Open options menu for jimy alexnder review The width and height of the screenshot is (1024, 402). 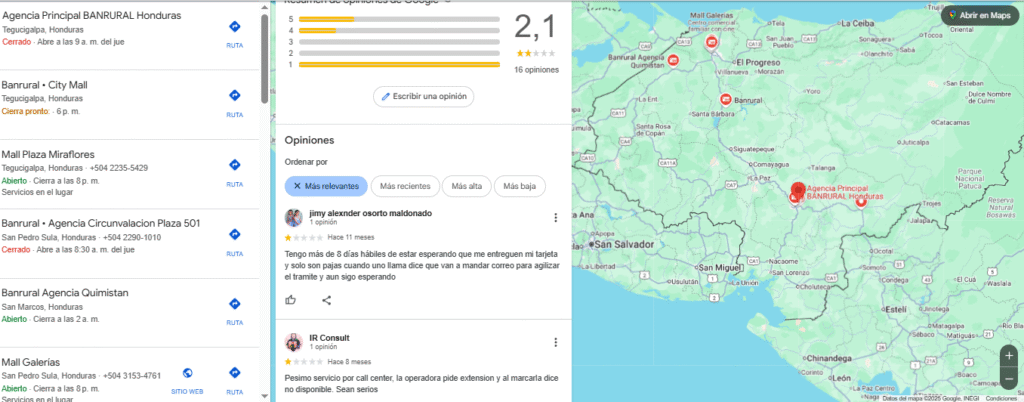tap(555, 217)
